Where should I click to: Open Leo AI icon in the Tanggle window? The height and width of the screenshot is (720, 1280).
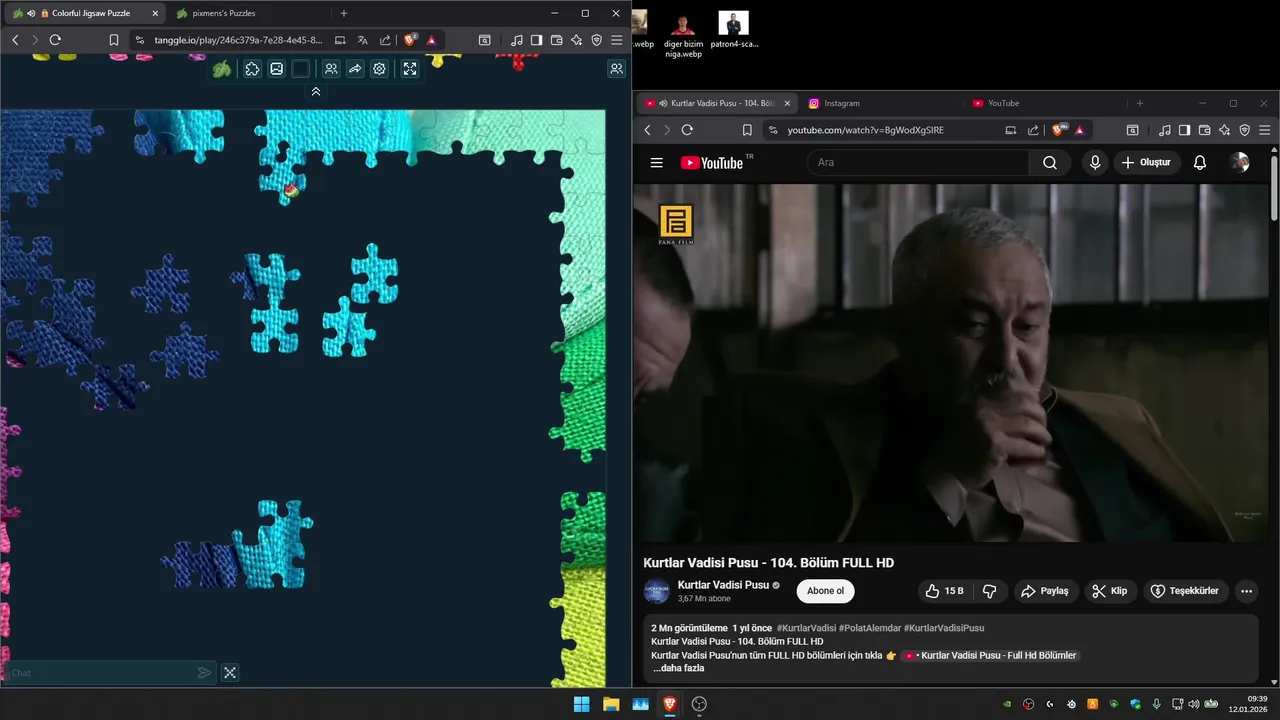[x=577, y=40]
